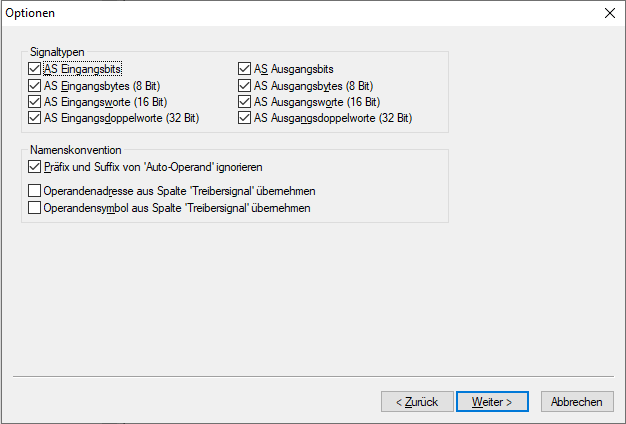The width and height of the screenshot is (626, 424).
Task: Toggle AS Ausgangsdoppelworte (32 Bit) checkbox
Action: click(x=245, y=118)
